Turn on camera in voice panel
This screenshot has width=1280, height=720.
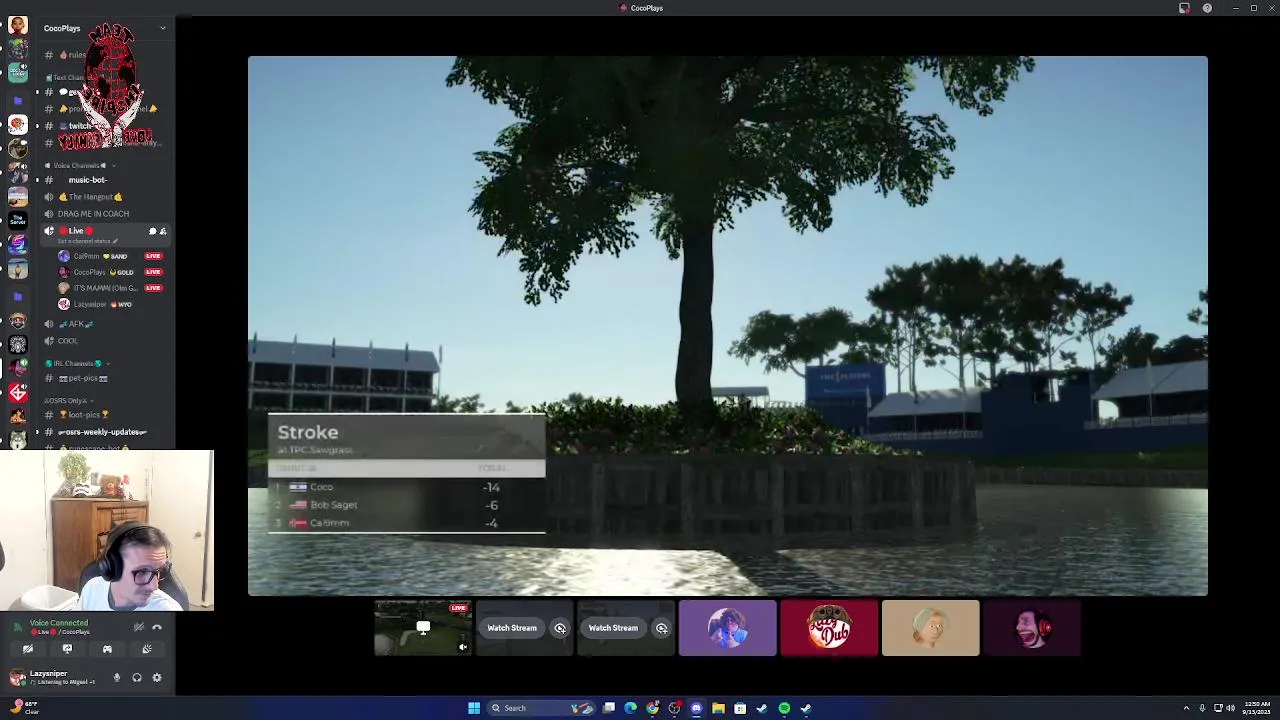28,649
